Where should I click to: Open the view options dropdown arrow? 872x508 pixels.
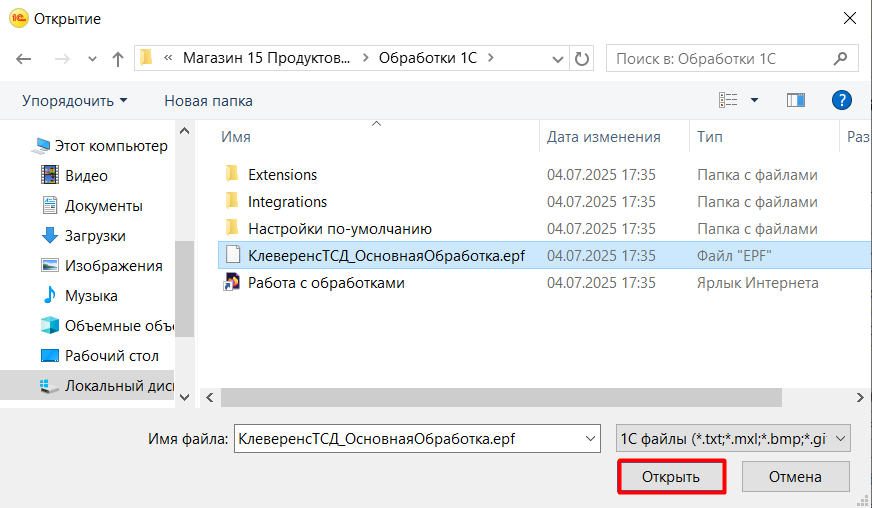coord(755,100)
